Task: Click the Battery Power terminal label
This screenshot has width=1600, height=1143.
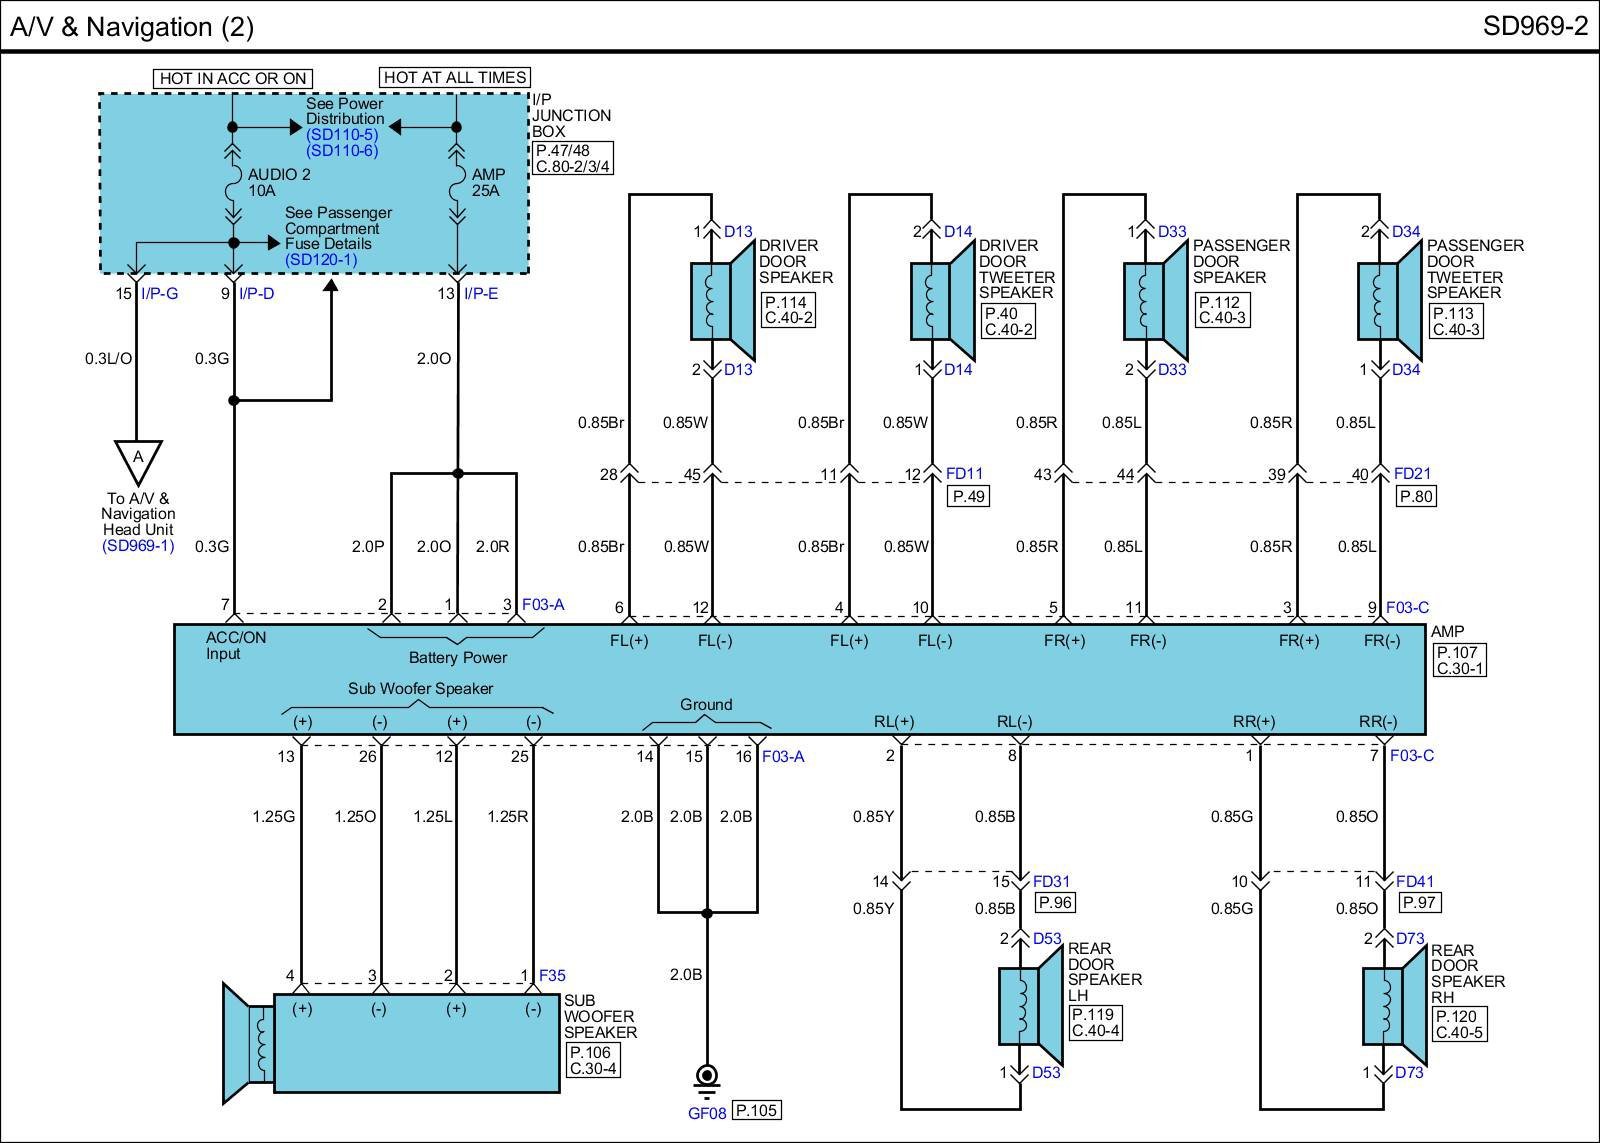Action: click(458, 657)
